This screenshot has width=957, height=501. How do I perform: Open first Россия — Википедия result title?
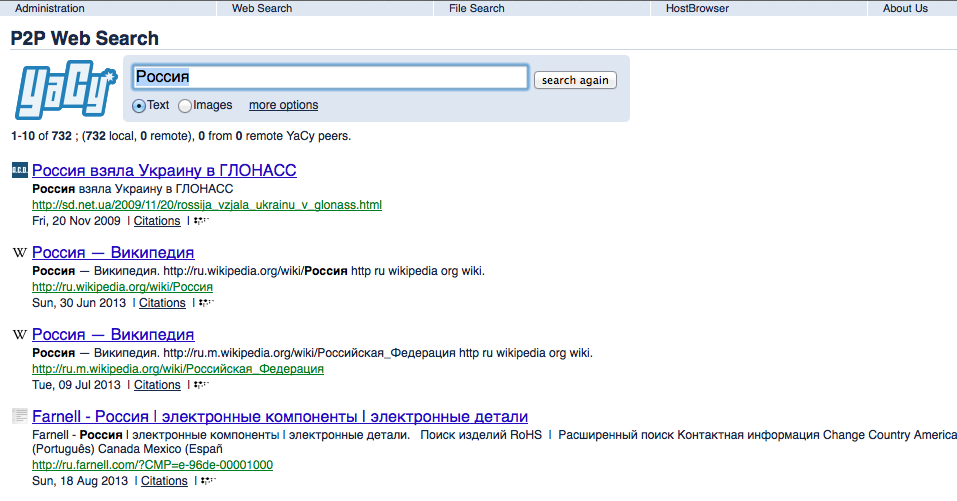pyautogui.click(x=113, y=253)
